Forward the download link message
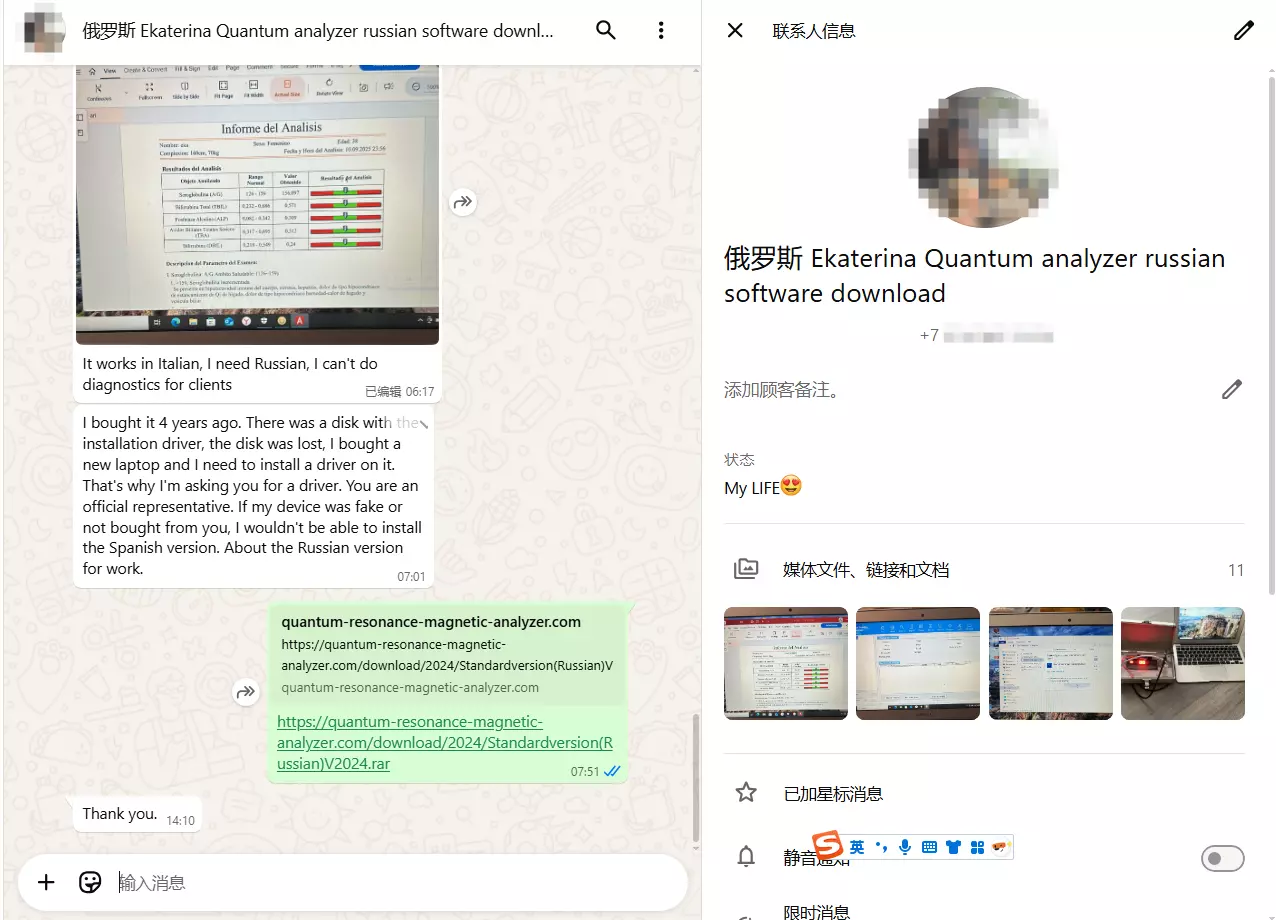The width and height of the screenshot is (1276, 920). click(x=246, y=691)
